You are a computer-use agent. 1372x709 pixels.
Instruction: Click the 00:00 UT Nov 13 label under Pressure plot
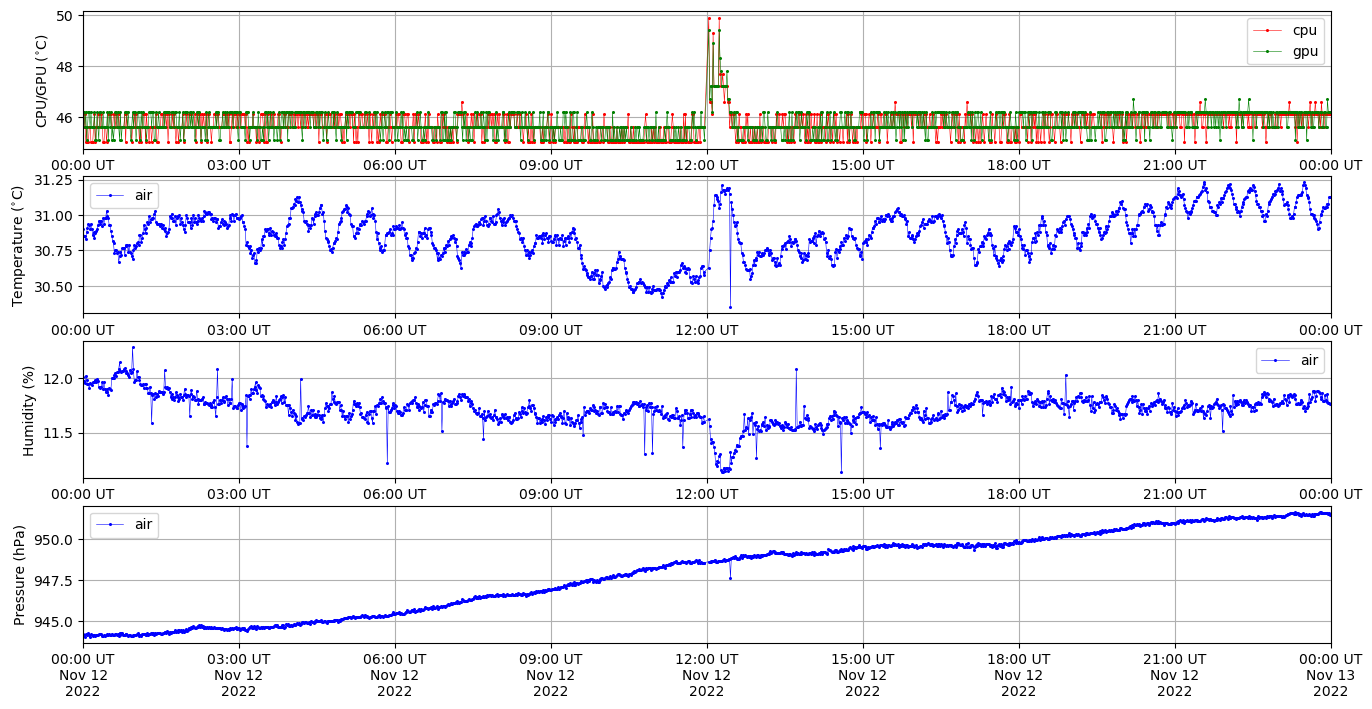pyautogui.click(x=1331, y=675)
